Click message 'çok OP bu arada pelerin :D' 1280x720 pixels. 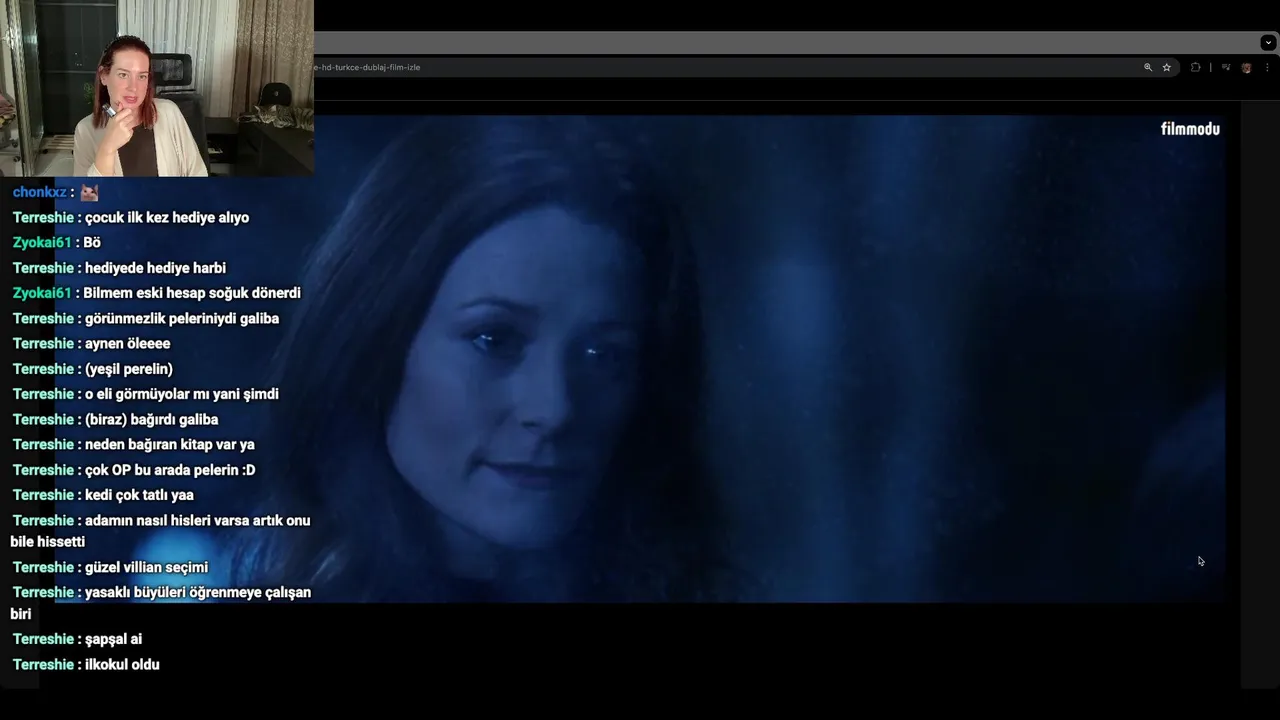point(170,470)
